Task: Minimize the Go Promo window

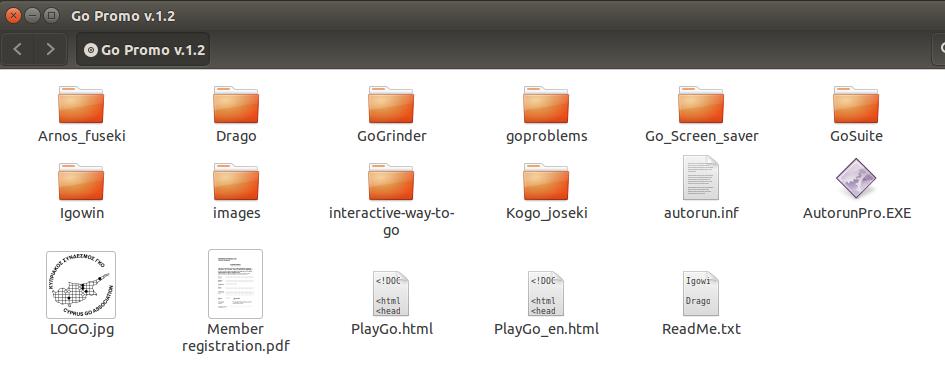Action: tap(33, 16)
